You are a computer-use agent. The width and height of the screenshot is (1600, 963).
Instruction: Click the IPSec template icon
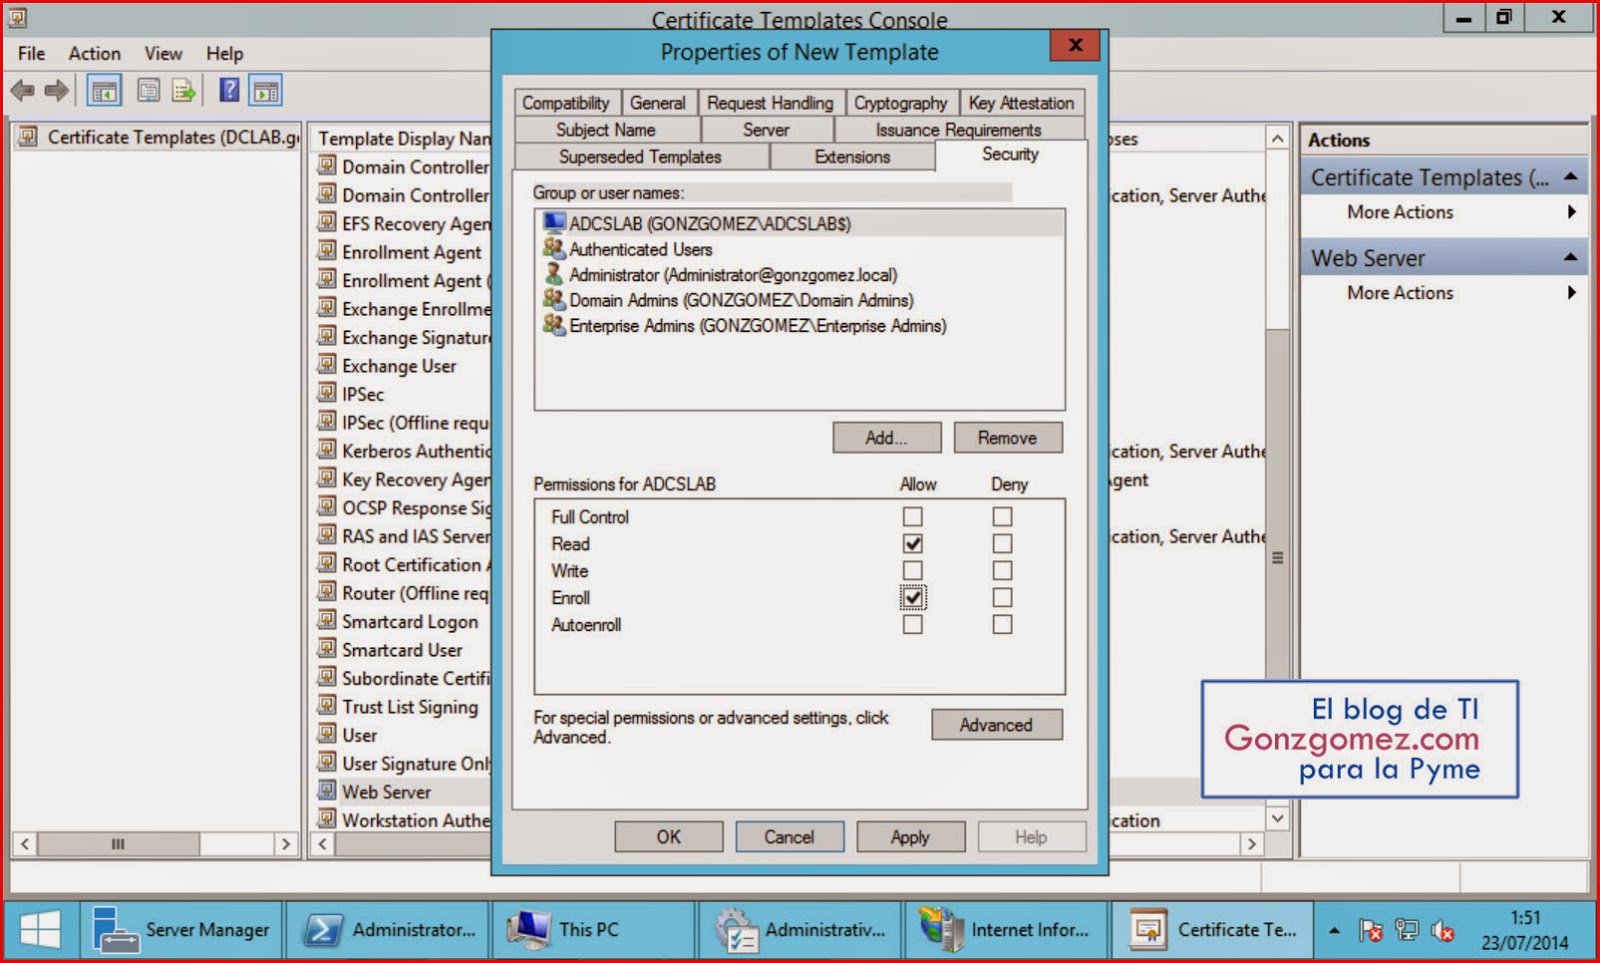327,392
